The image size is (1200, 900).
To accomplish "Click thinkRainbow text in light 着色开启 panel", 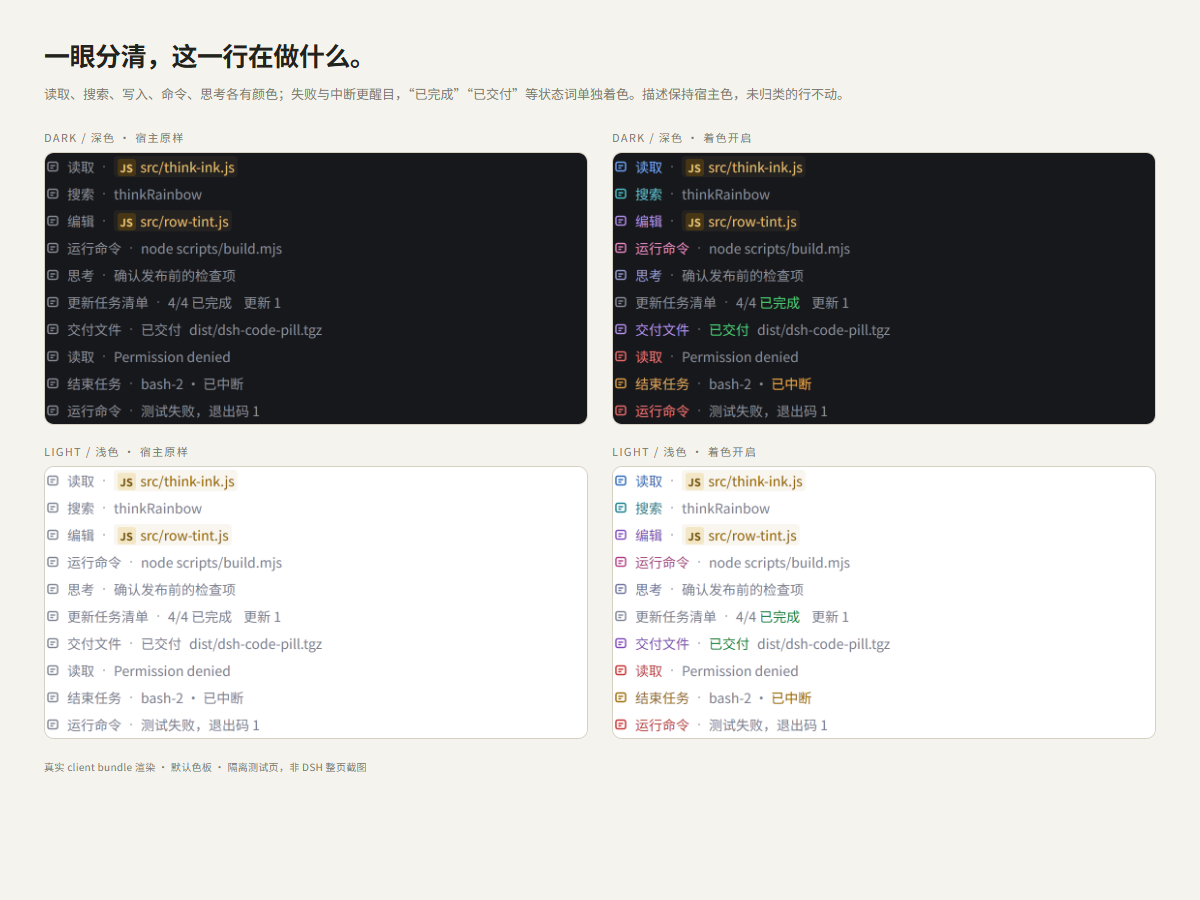I will point(726,509).
